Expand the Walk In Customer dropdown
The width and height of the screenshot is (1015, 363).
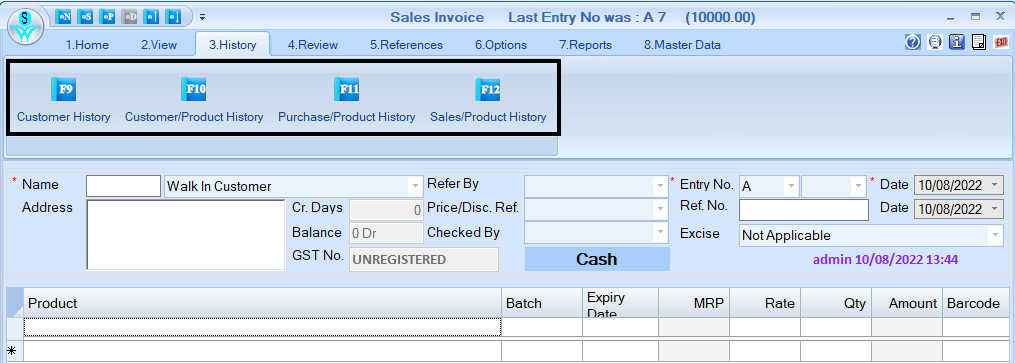(415, 186)
